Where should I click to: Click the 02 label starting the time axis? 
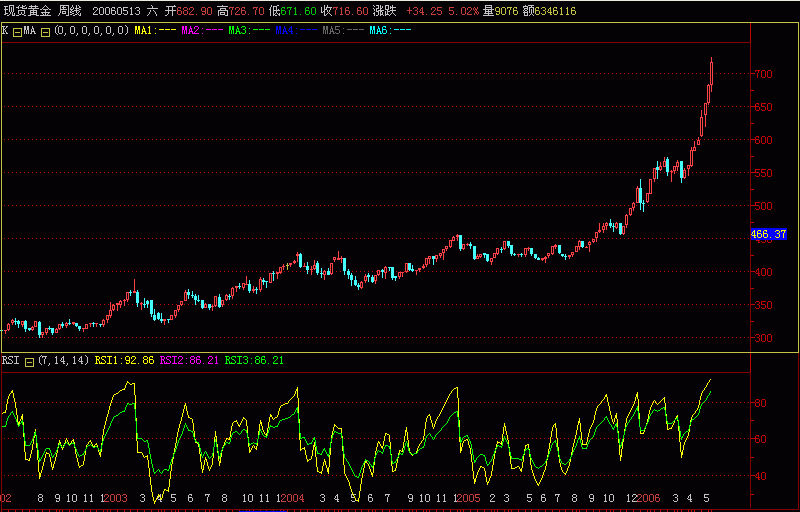pyautogui.click(x=6, y=498)
